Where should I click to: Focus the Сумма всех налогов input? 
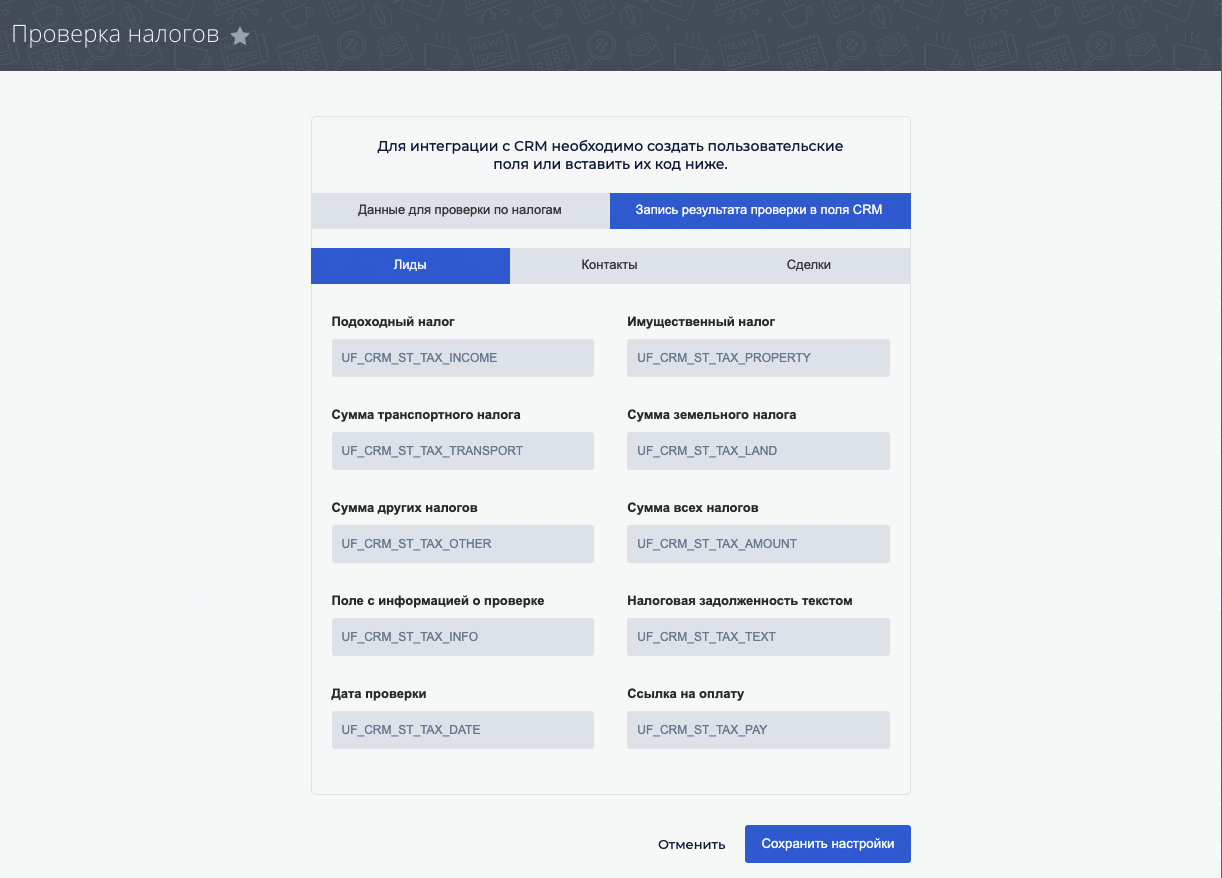pos(758,544)
